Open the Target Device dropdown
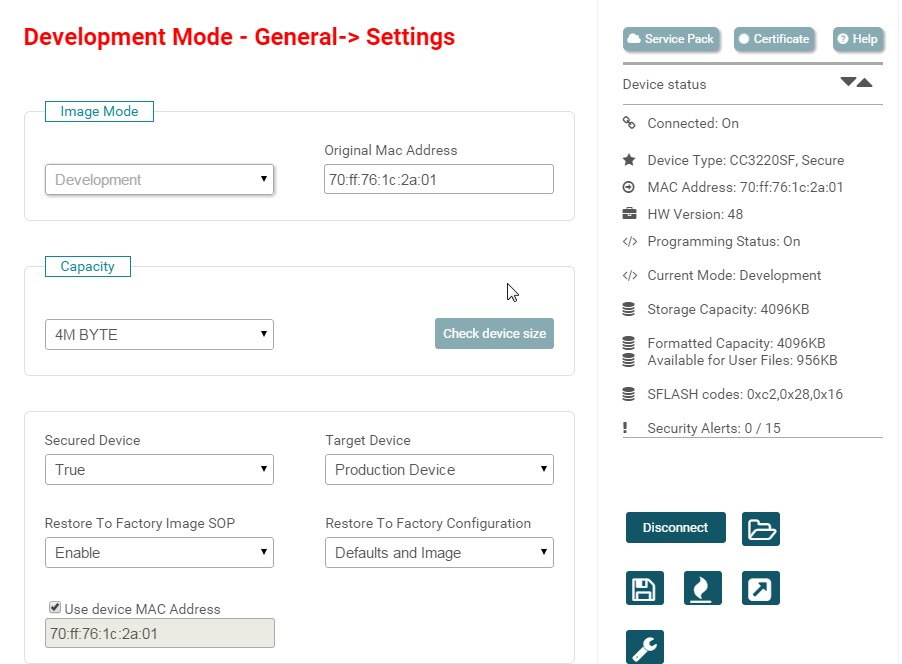Image resolution: width=902 pixels, height=664 pixels. coord(439,470)
